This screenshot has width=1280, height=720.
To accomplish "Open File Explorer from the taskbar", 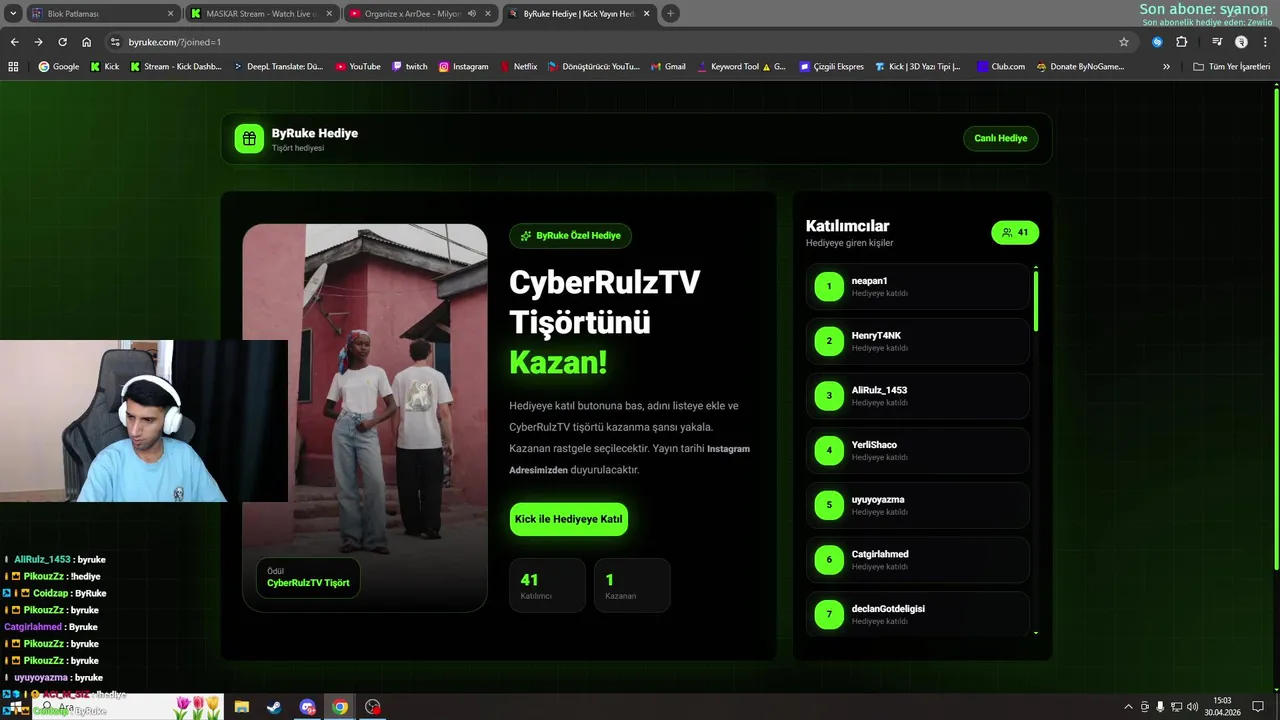I will 242,707.
